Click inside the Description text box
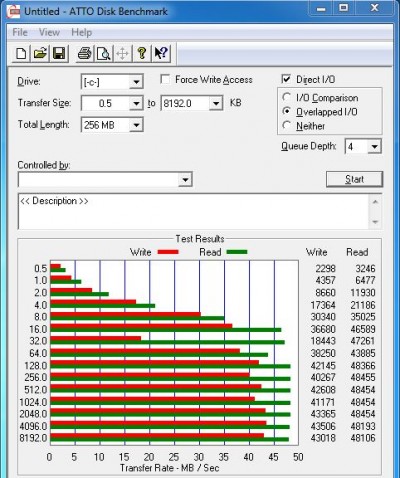The height and width of the screenshot is (478, 400). pyautogui.click(x=193, y=212)
